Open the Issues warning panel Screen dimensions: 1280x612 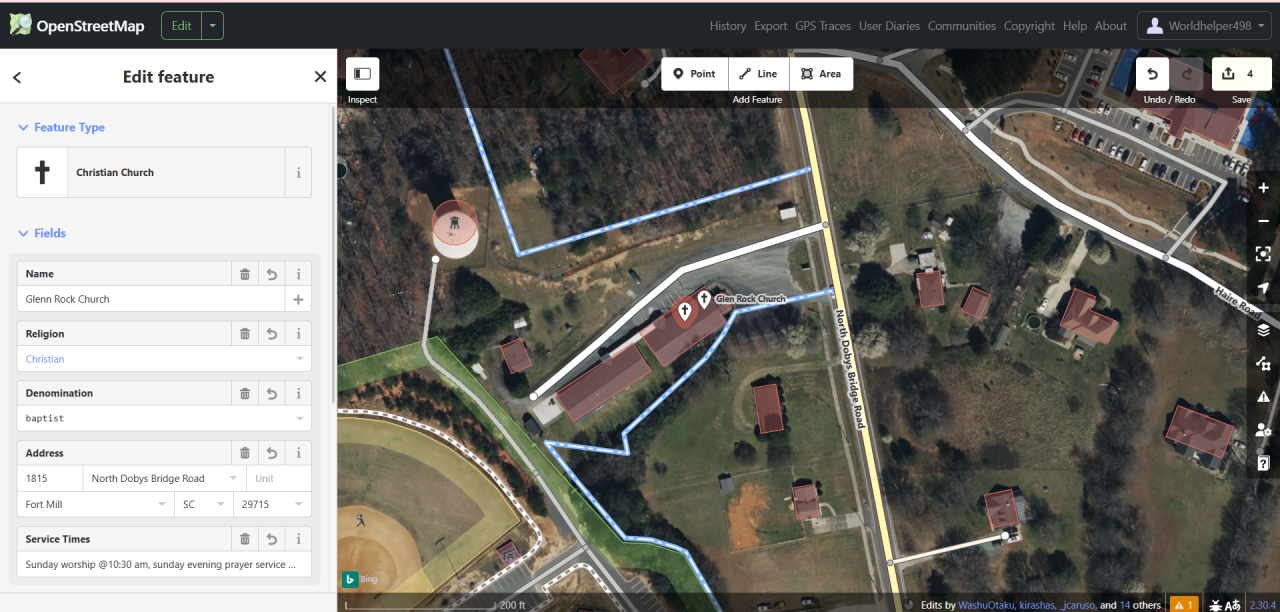(x=1263, y=396)
